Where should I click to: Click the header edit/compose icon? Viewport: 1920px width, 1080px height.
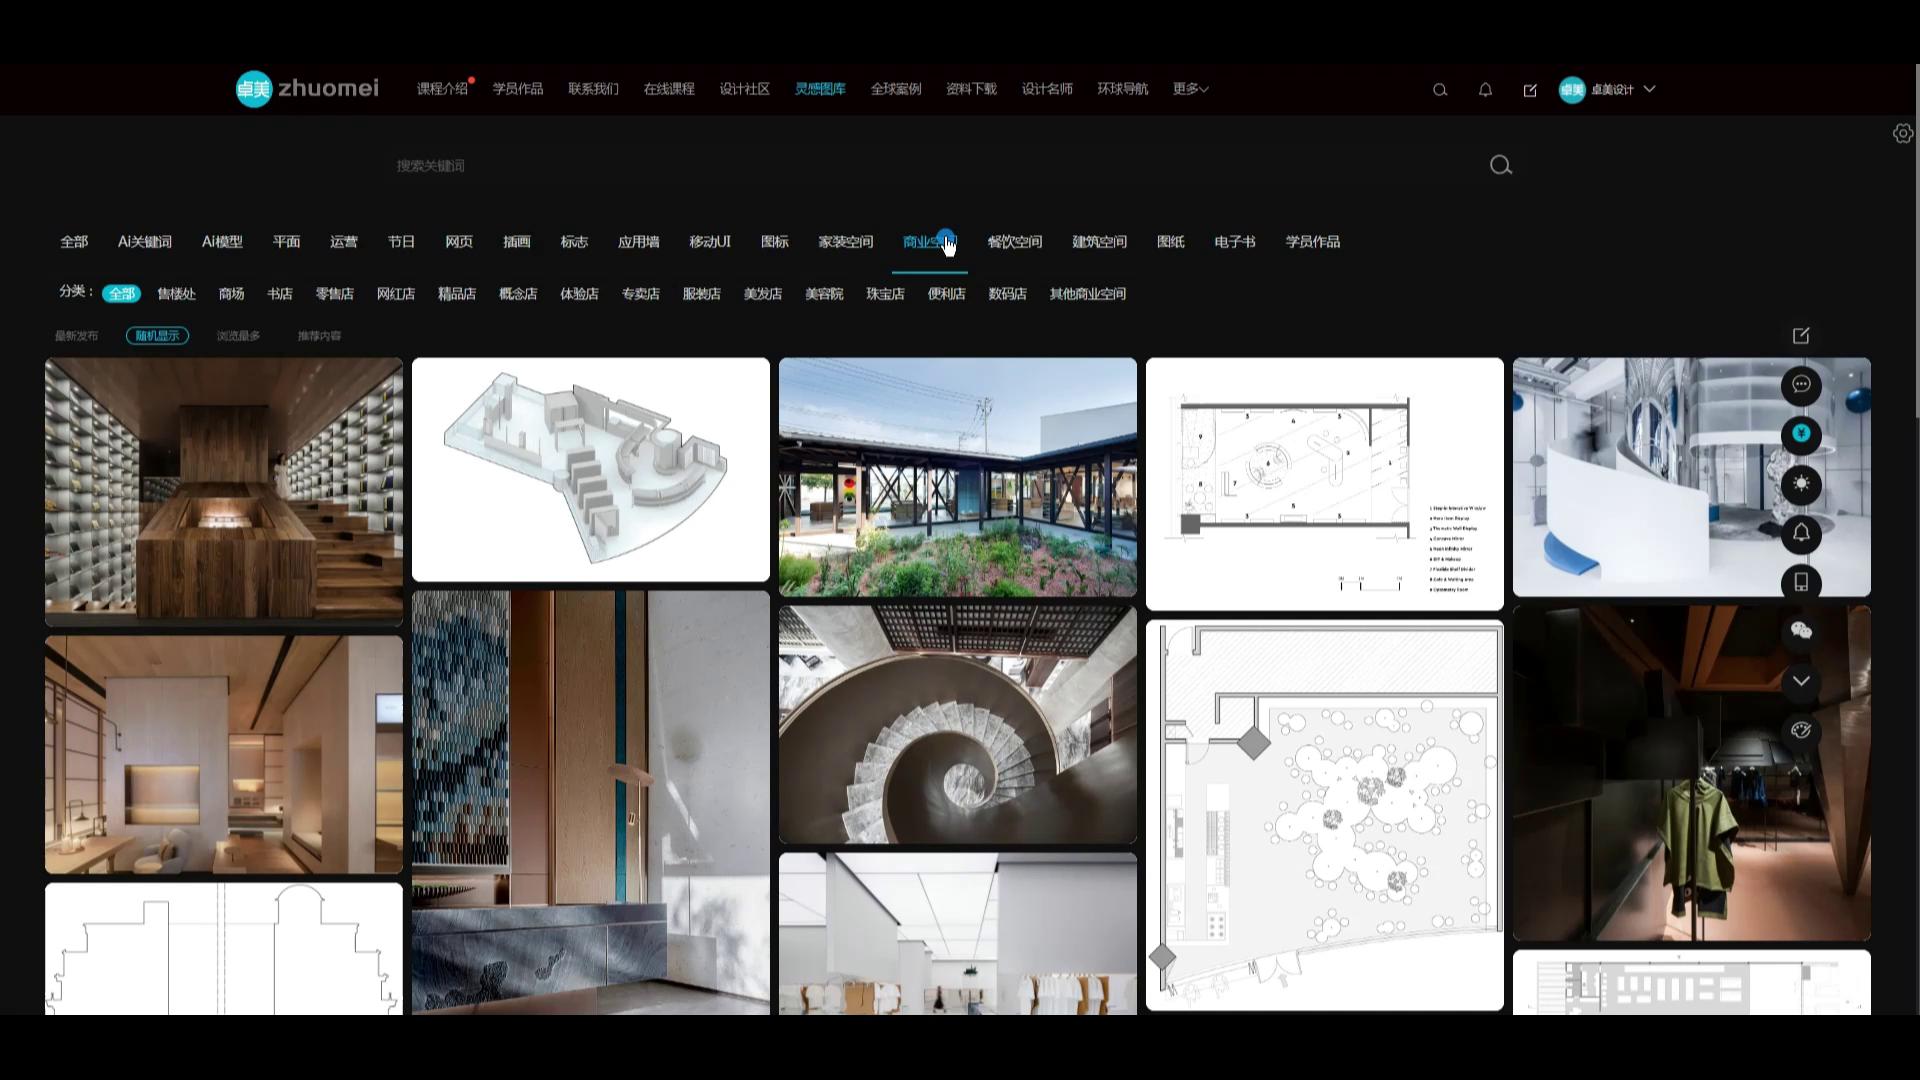pyautogui.click(x=1530, y=90)
